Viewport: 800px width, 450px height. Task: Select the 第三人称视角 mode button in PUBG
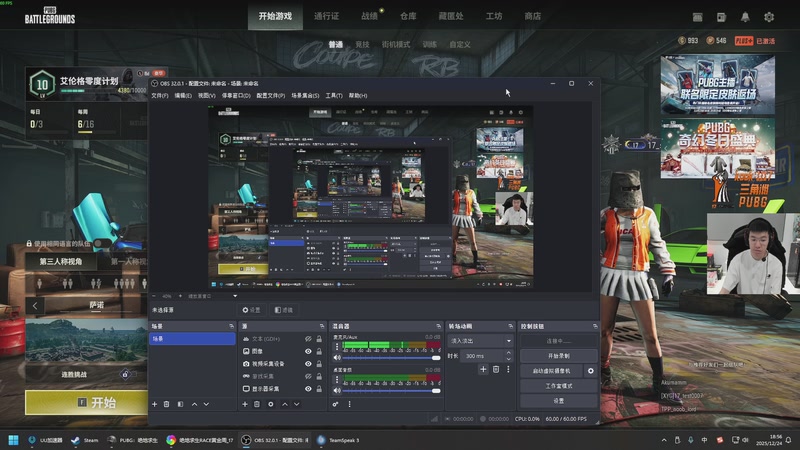point(61,262)
